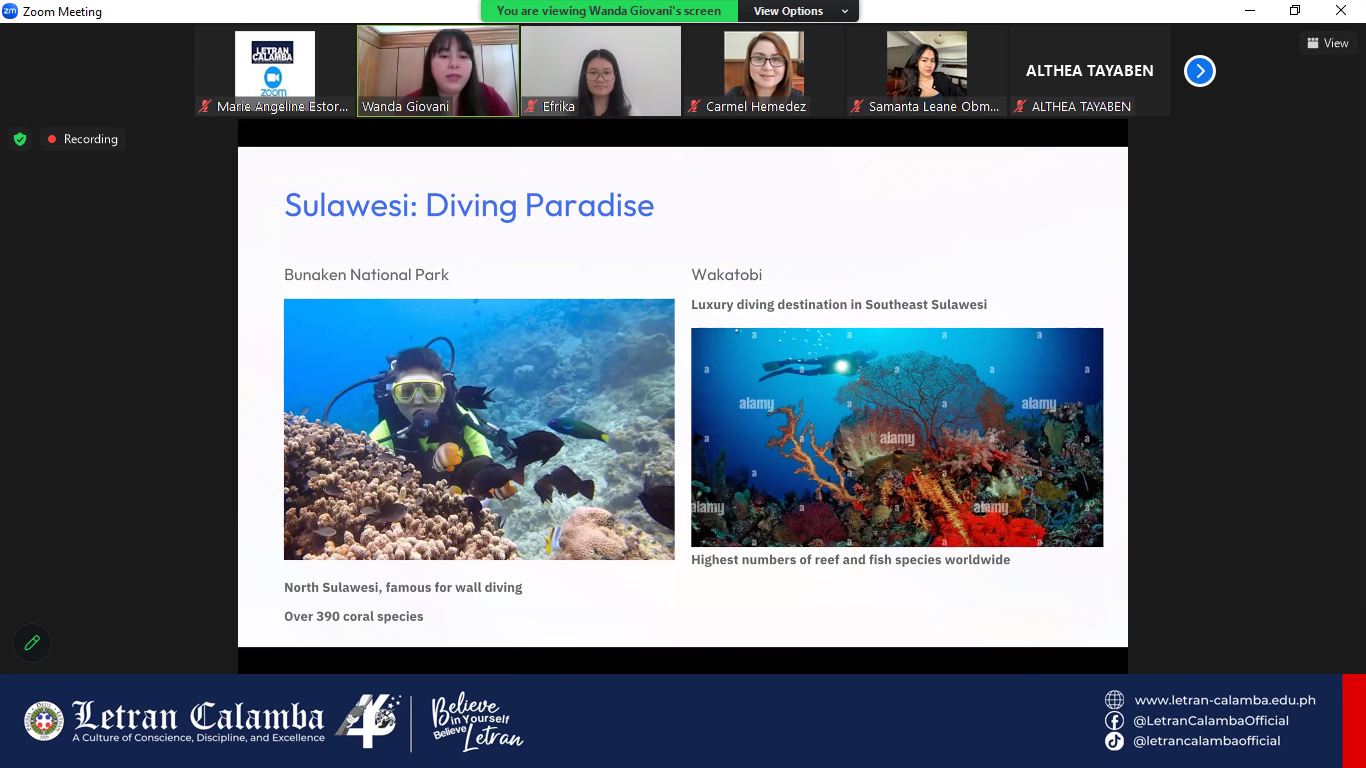The width and height of the screenshot is (1366, 768).
Task: Click the Facebook icon in footer banner
Action: pyautogui.click(x=1114, y=721)
